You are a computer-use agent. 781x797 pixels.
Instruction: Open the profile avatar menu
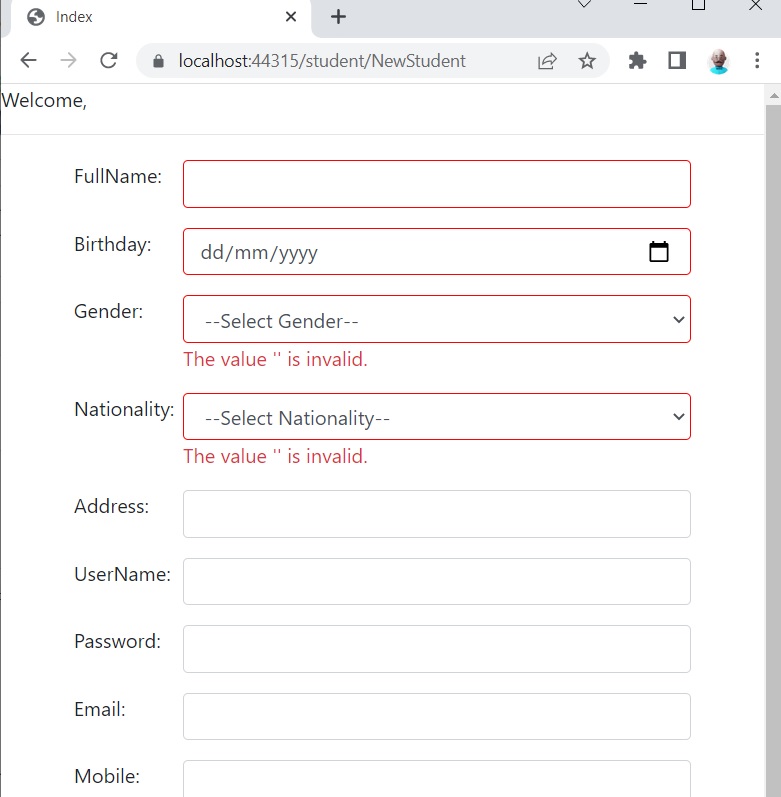click(718, 61)
